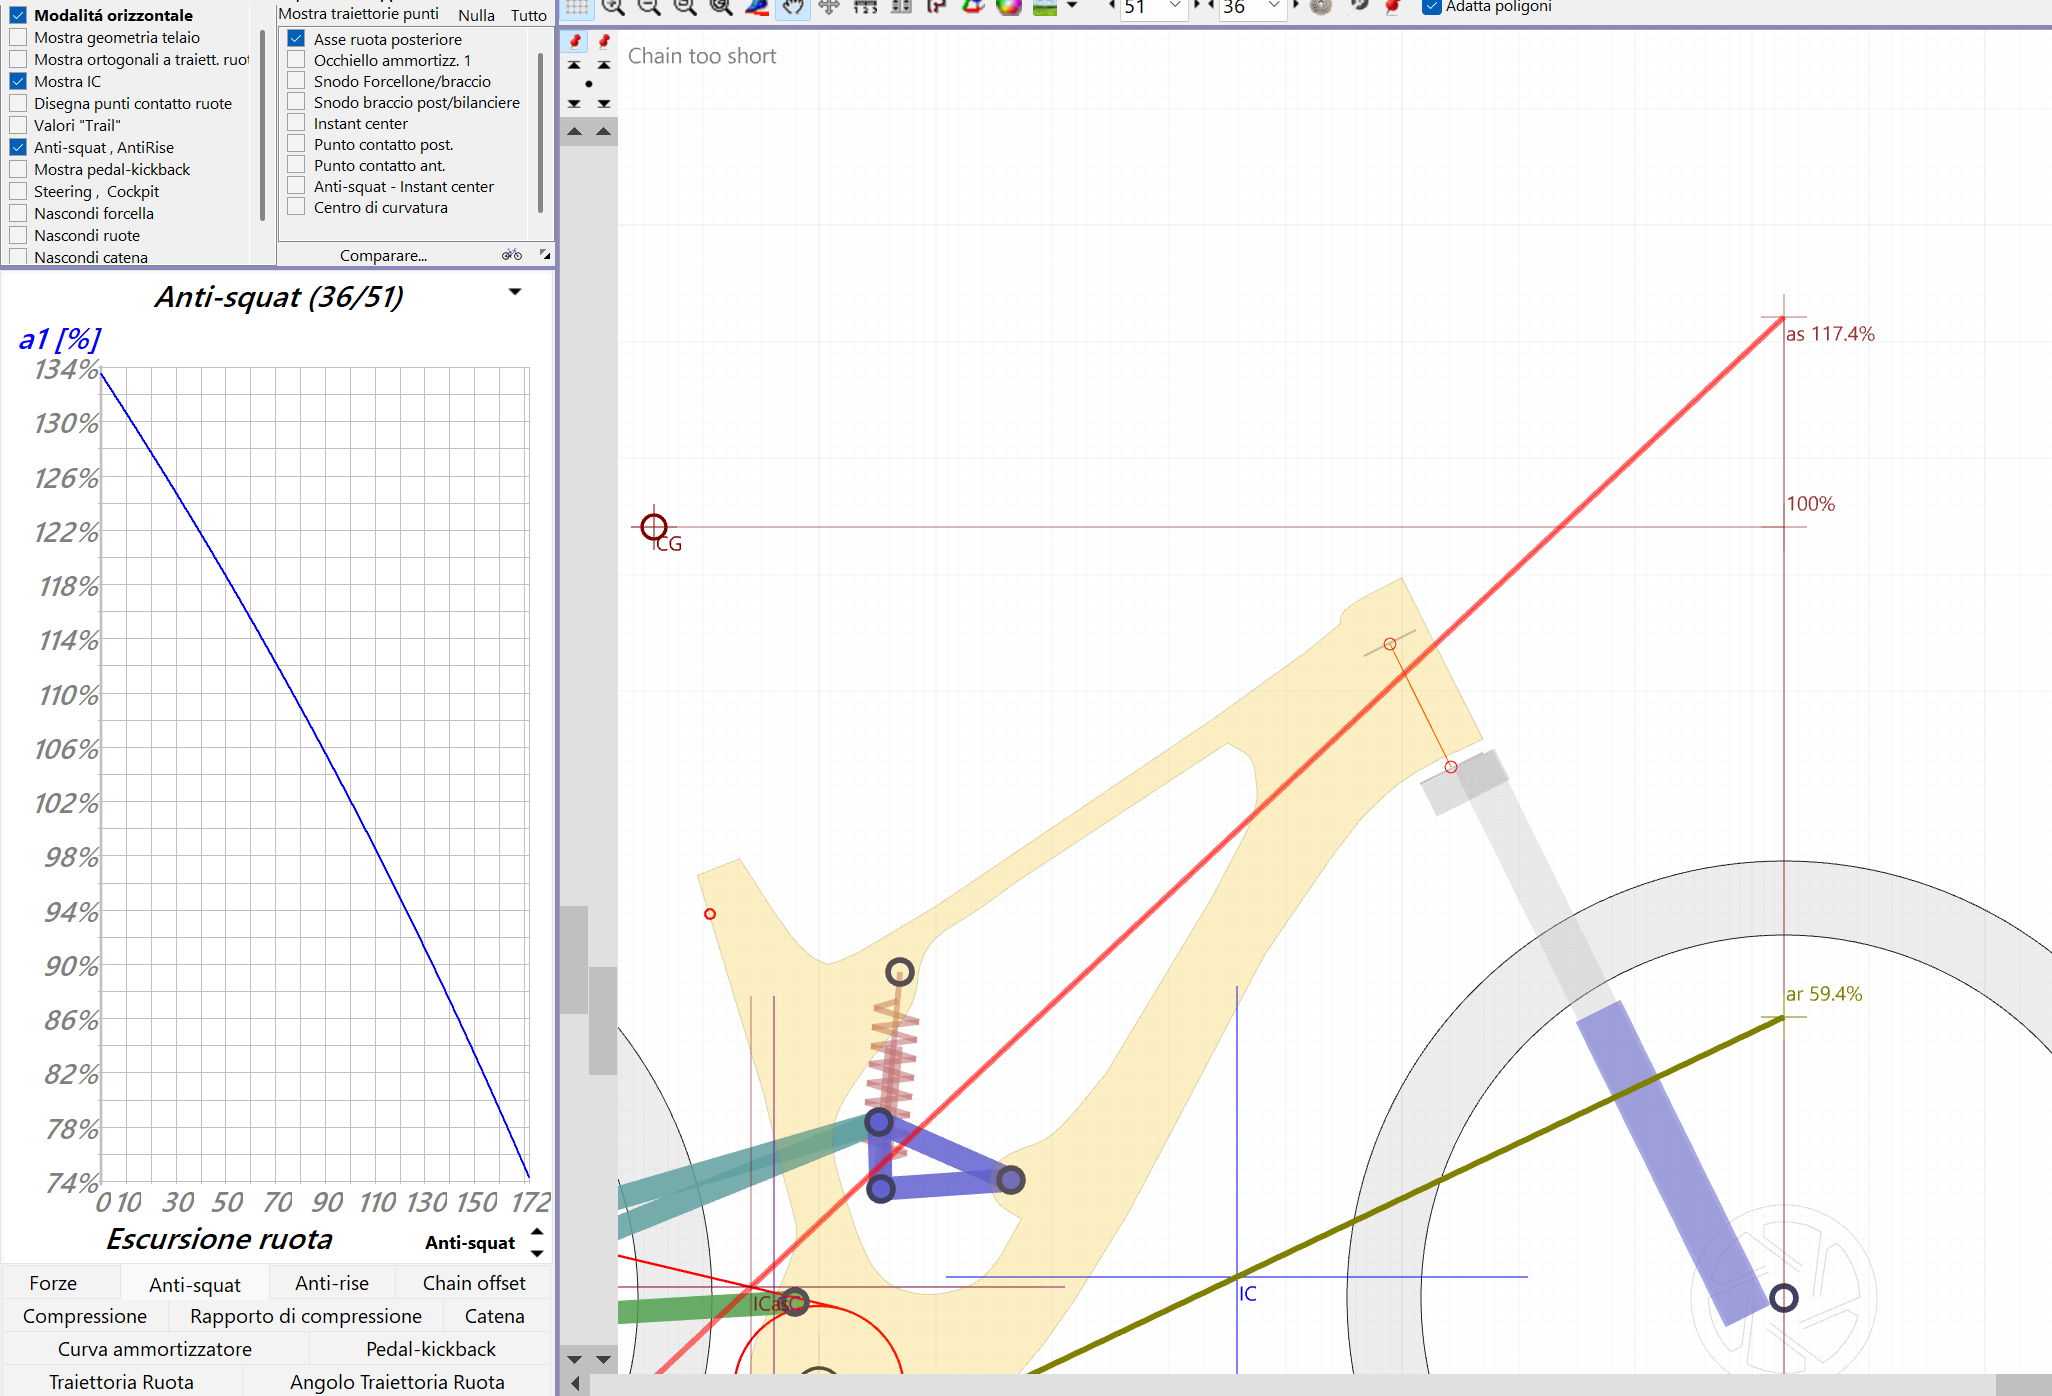Click the second vertical travel slider handle
The image size is (2052, 1396).
click(x=603, y=1020)
